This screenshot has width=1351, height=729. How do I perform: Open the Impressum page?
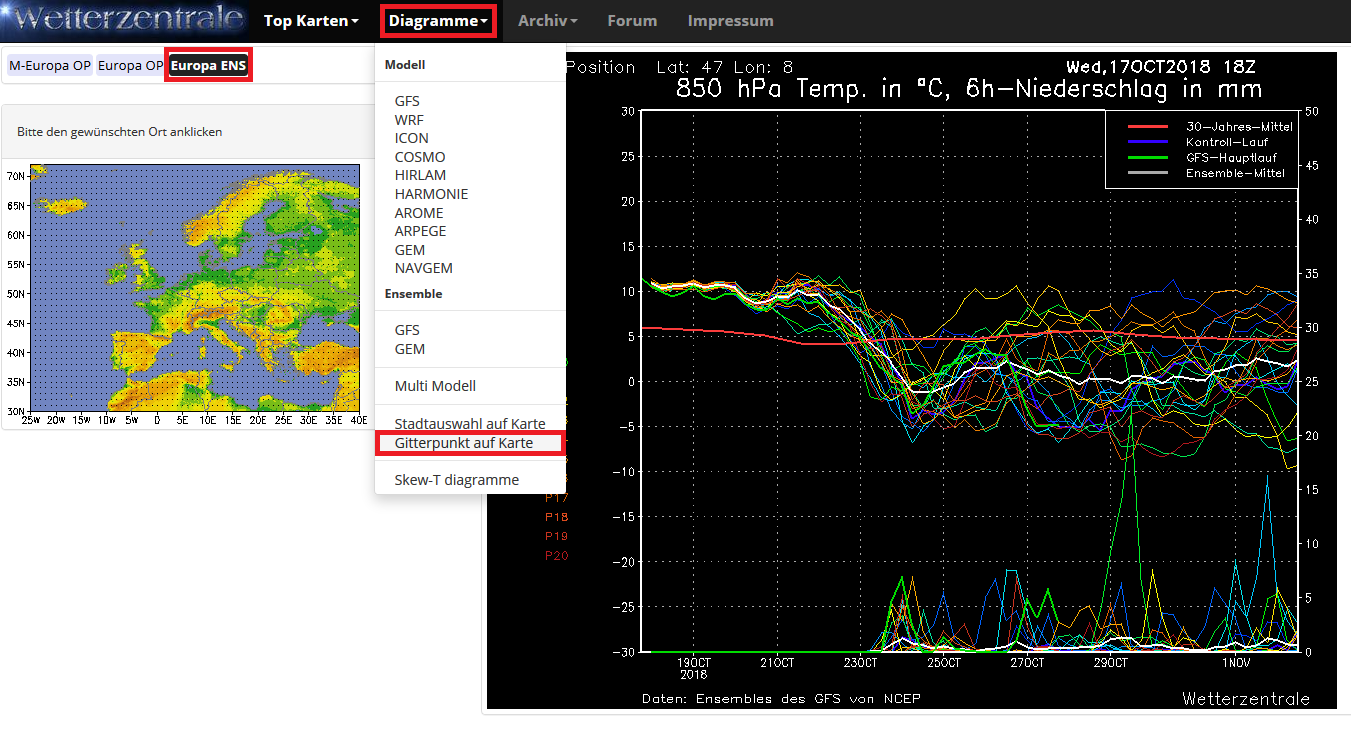730,20
